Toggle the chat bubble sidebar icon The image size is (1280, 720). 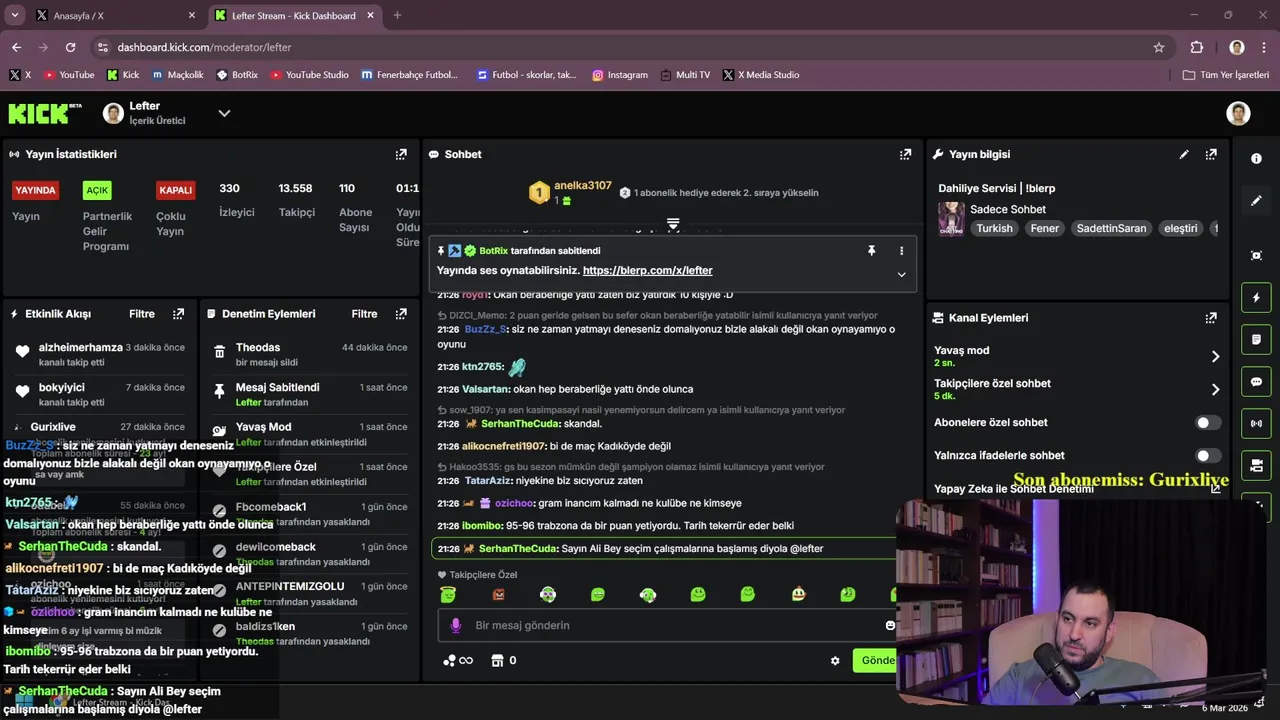click(x=1257, y=382)
